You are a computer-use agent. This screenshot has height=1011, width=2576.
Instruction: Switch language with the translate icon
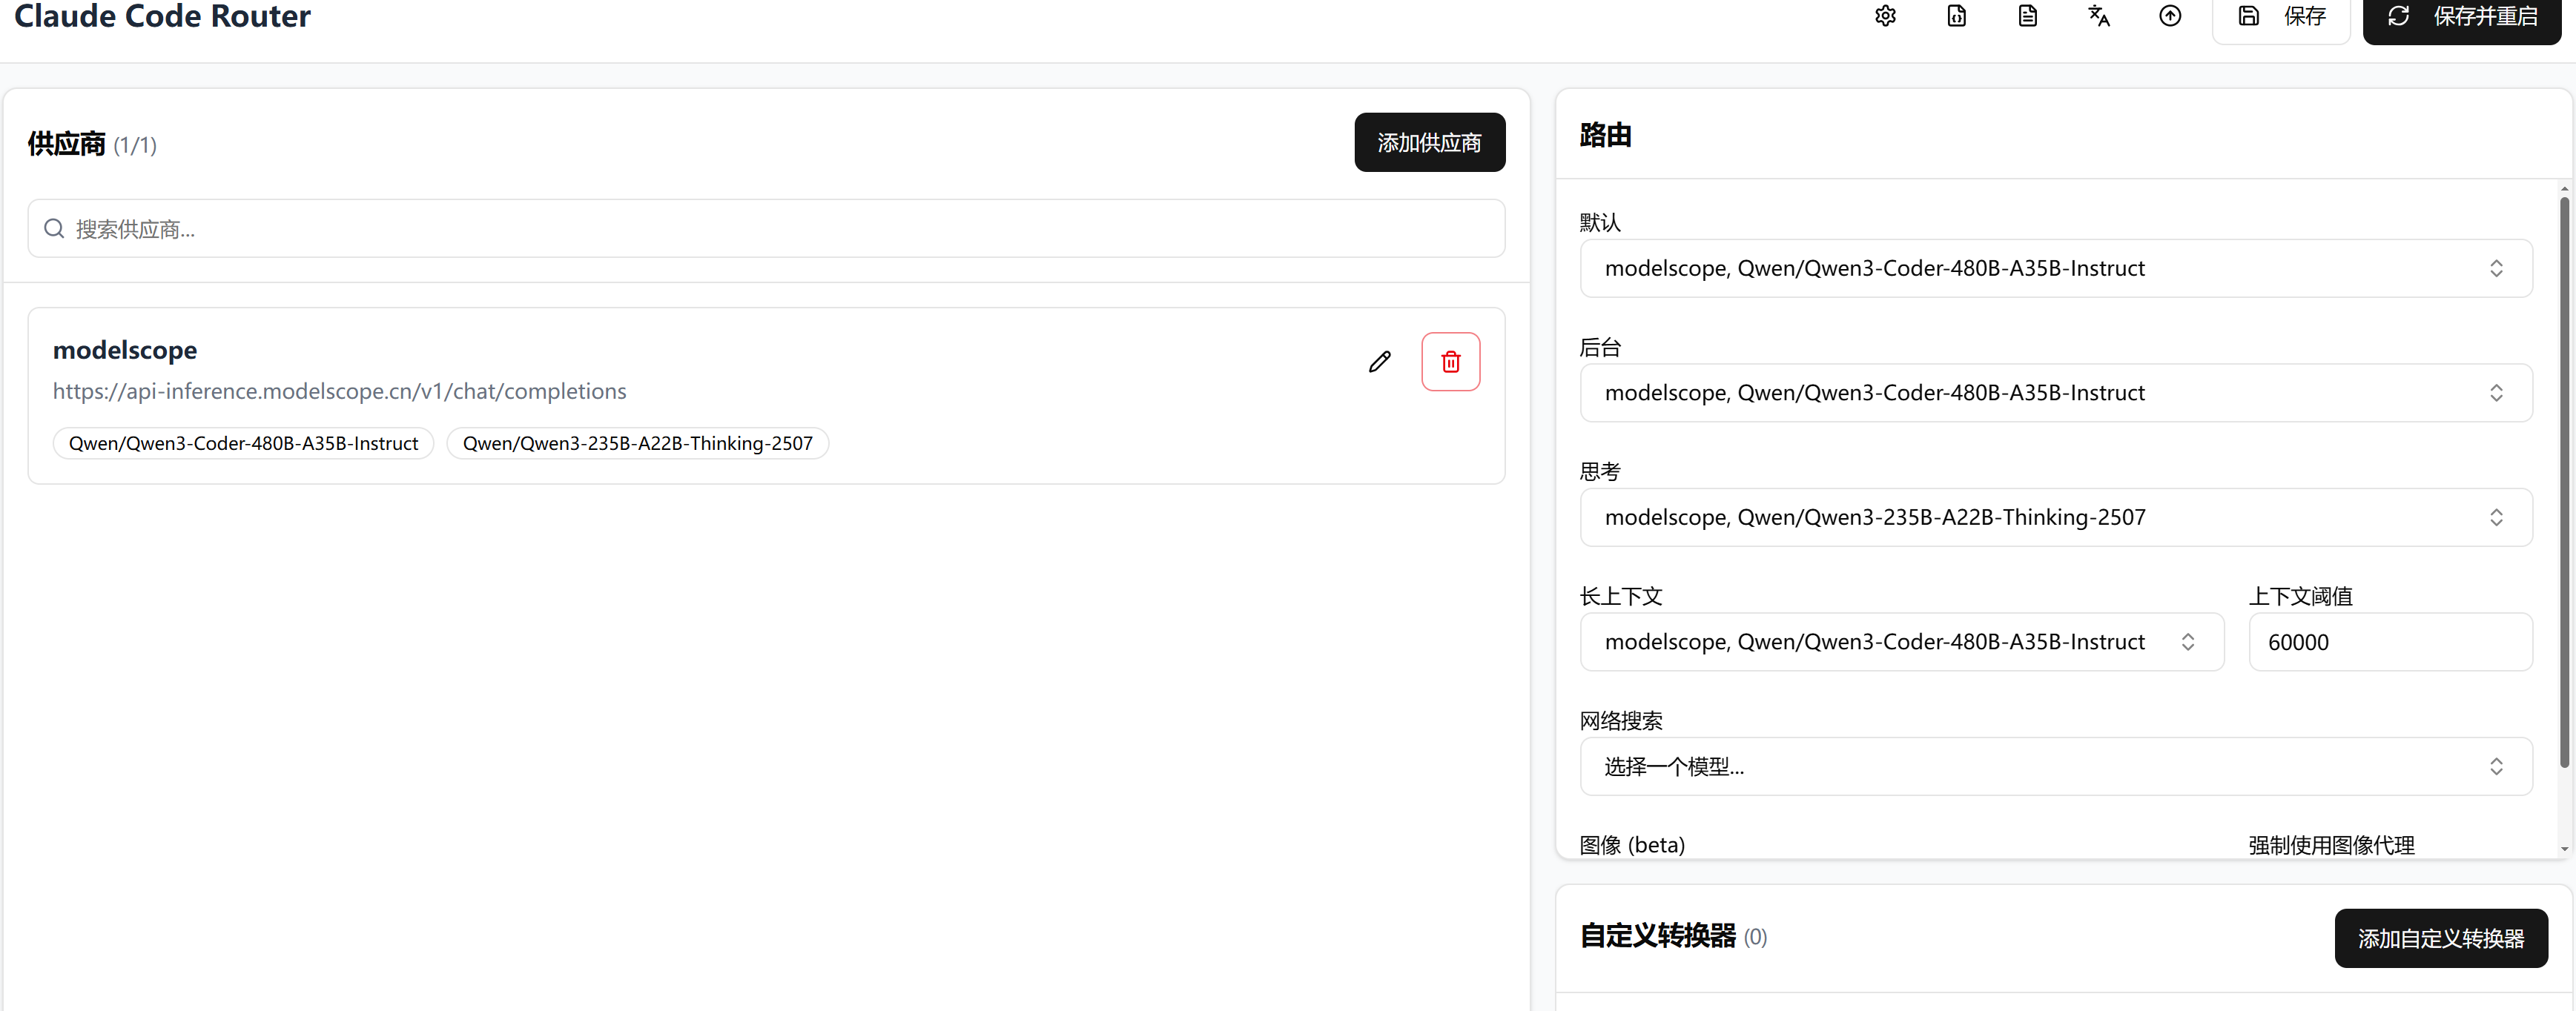(x=2098, y=16)
